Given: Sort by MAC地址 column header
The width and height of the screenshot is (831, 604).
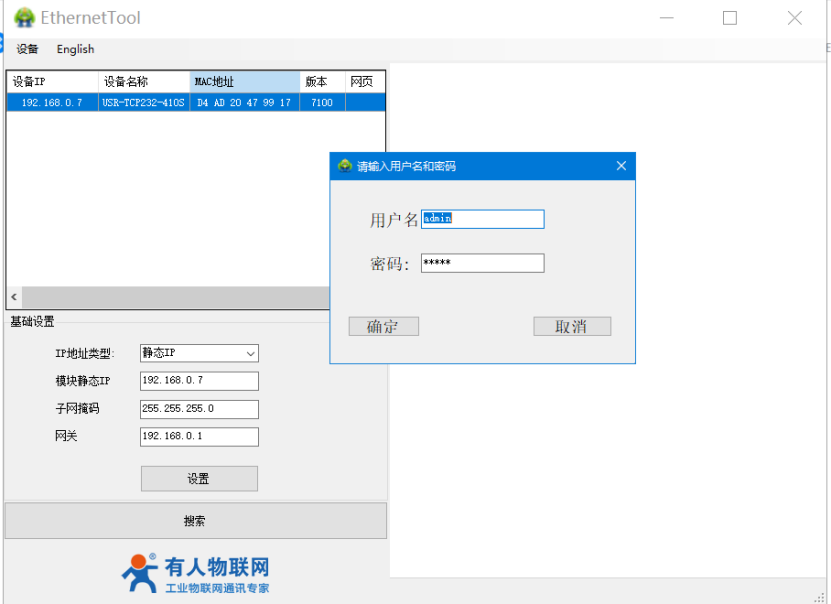Looking at the screenshot, I should [x=244, y=82].
